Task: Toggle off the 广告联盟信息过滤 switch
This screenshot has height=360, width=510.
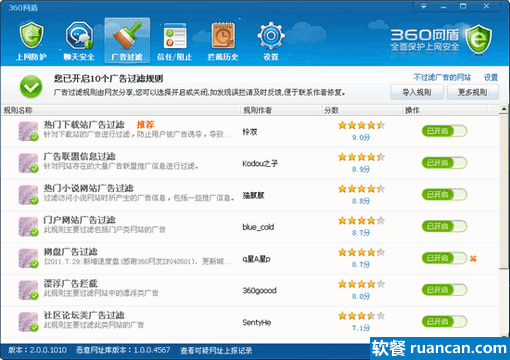Action: tap(444, 163)
